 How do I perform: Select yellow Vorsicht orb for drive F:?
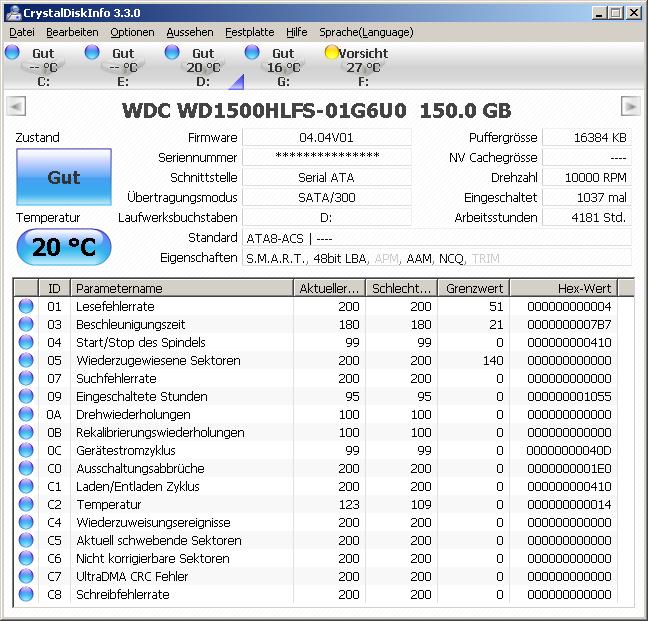(331, 52)
